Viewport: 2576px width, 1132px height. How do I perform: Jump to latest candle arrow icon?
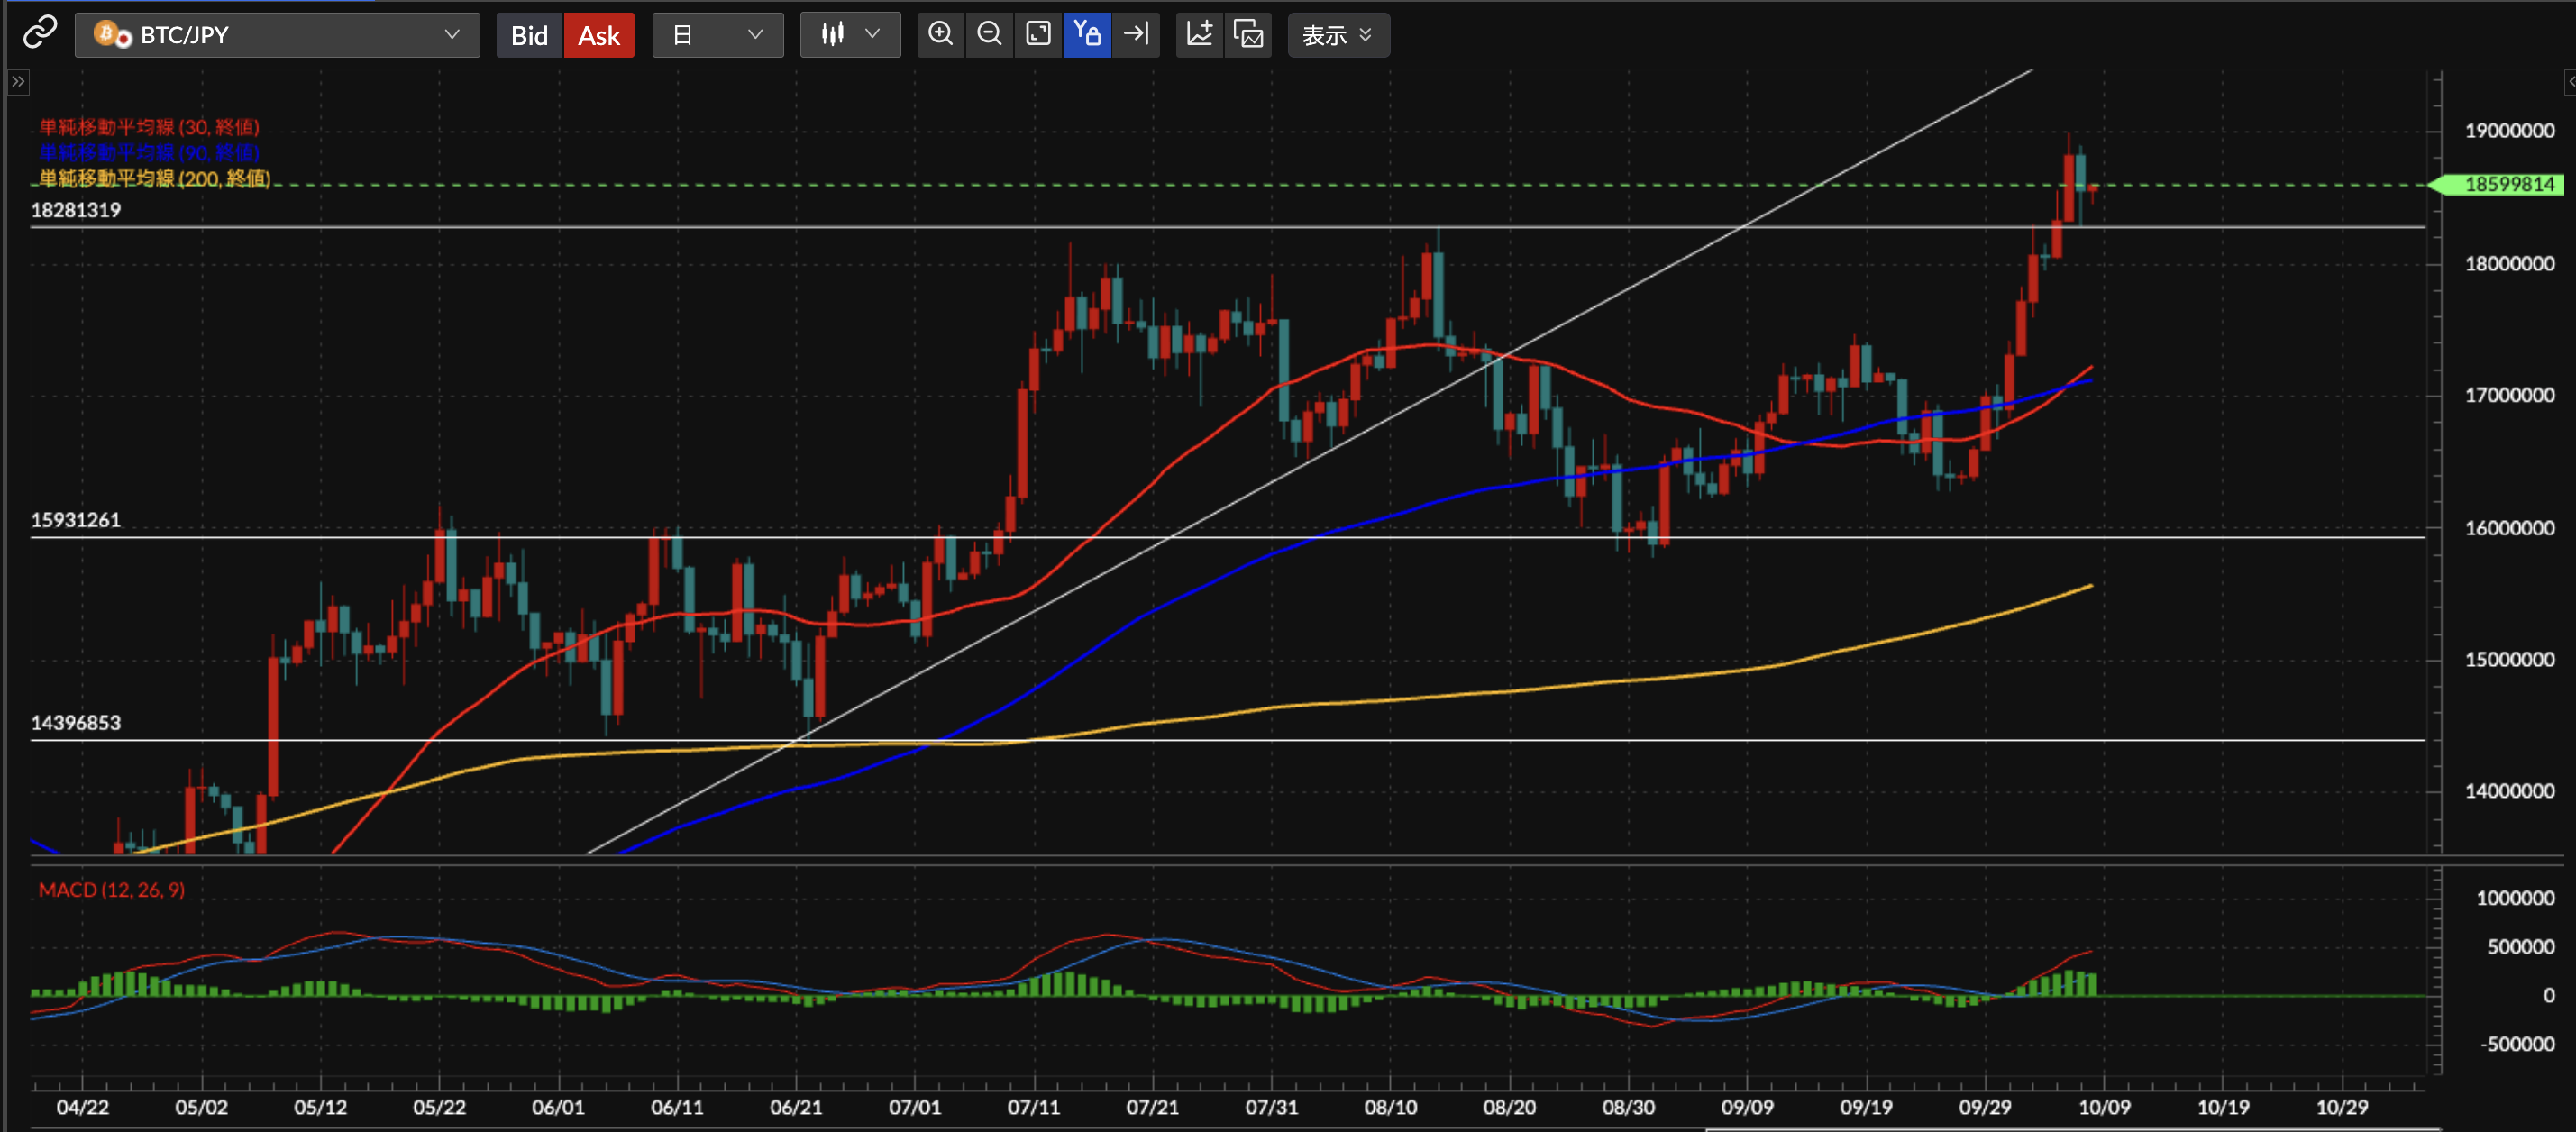[x=1136, y=35]
